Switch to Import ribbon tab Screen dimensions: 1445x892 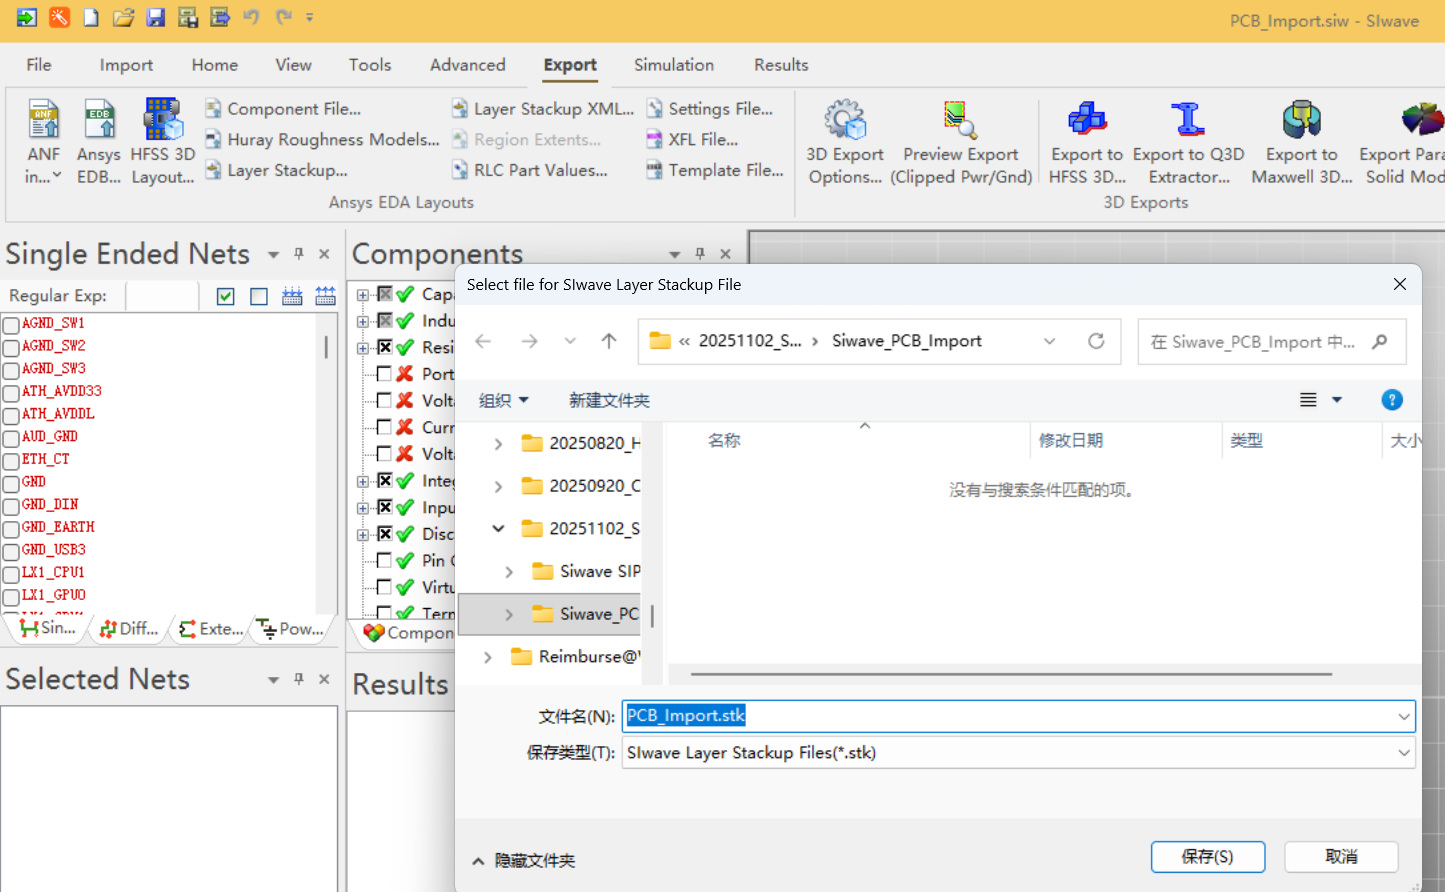pyautogui.click(x=126, y=65)
